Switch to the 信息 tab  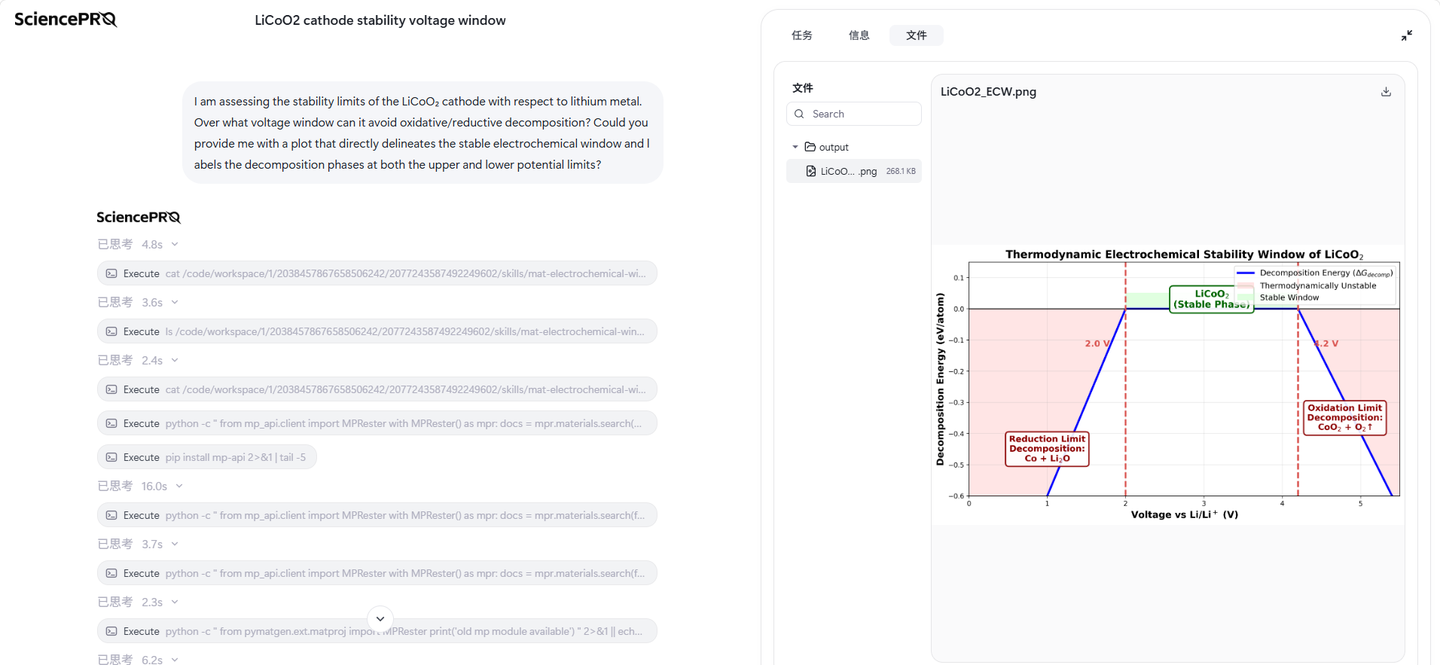pyautogui.click(x=859, y=35)
